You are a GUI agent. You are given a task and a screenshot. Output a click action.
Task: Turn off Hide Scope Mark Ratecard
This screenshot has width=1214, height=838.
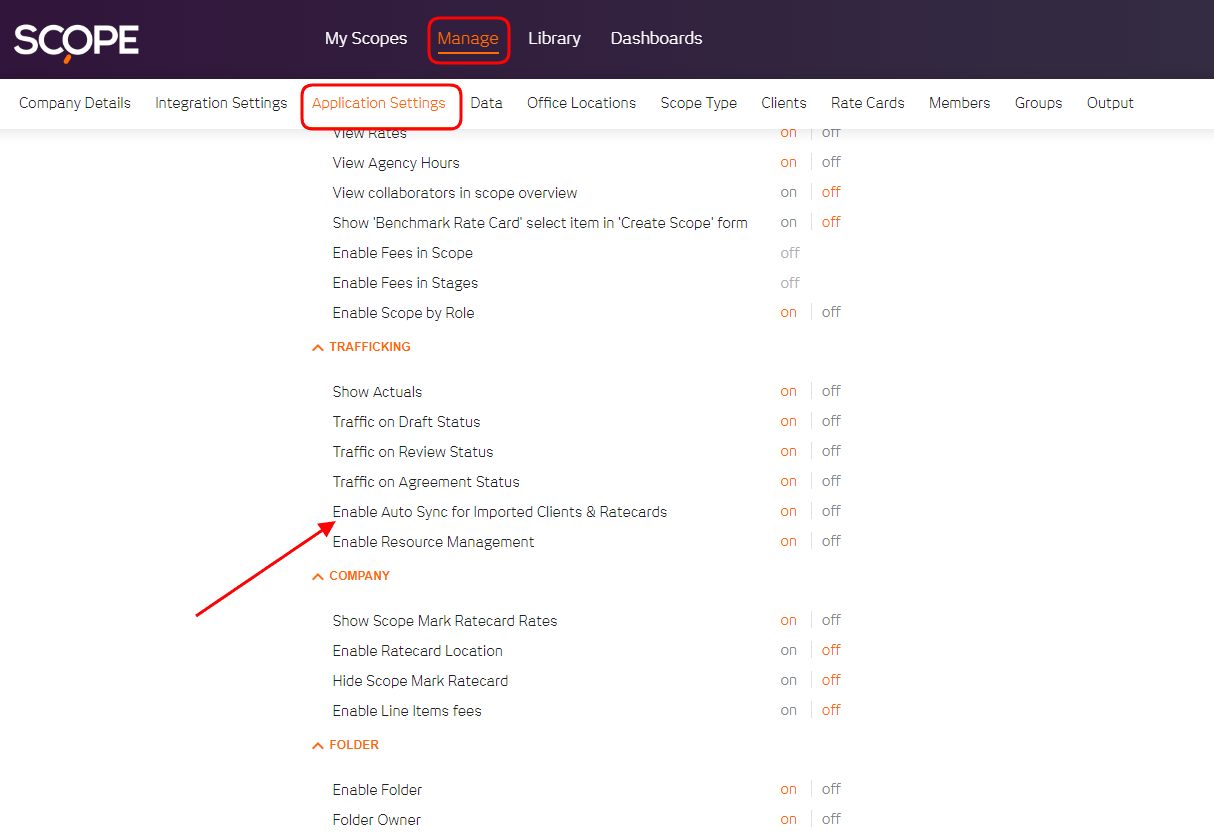coord(831,680)
